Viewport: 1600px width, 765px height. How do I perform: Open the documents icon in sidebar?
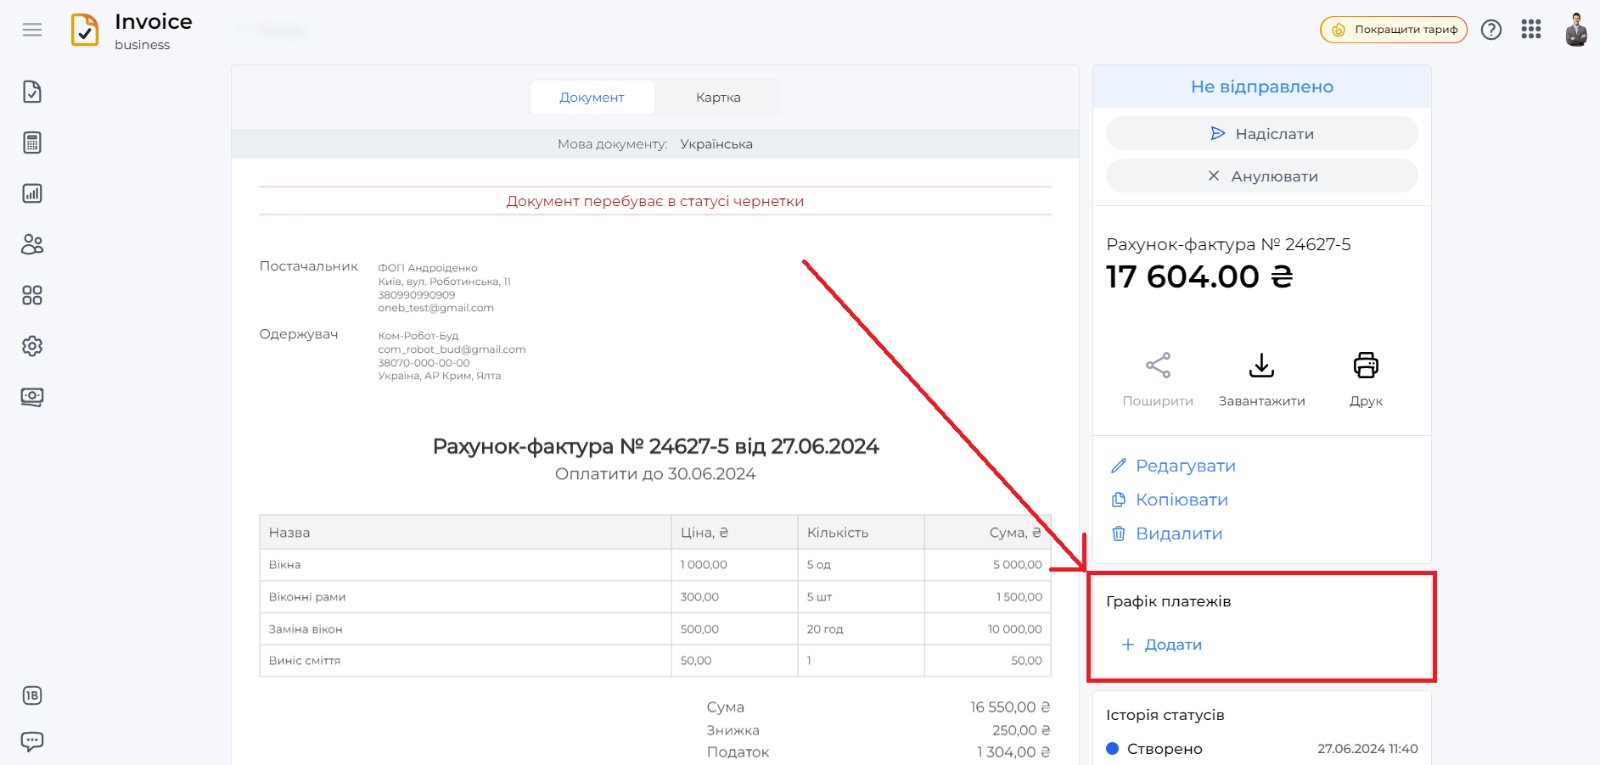pos(32,92)
